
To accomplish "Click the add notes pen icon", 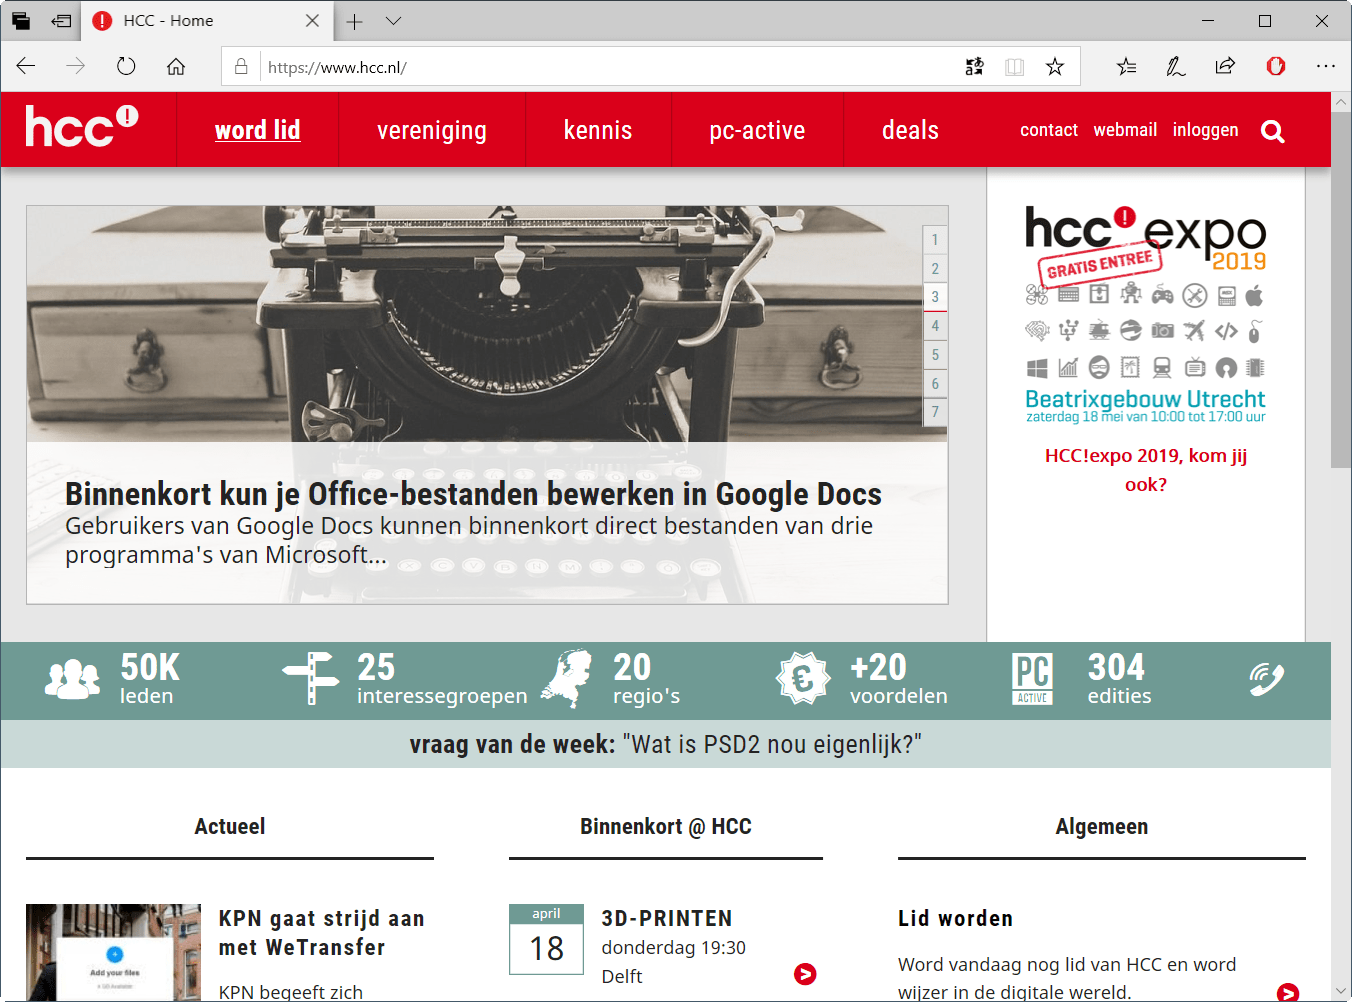I will [1176, 66].
